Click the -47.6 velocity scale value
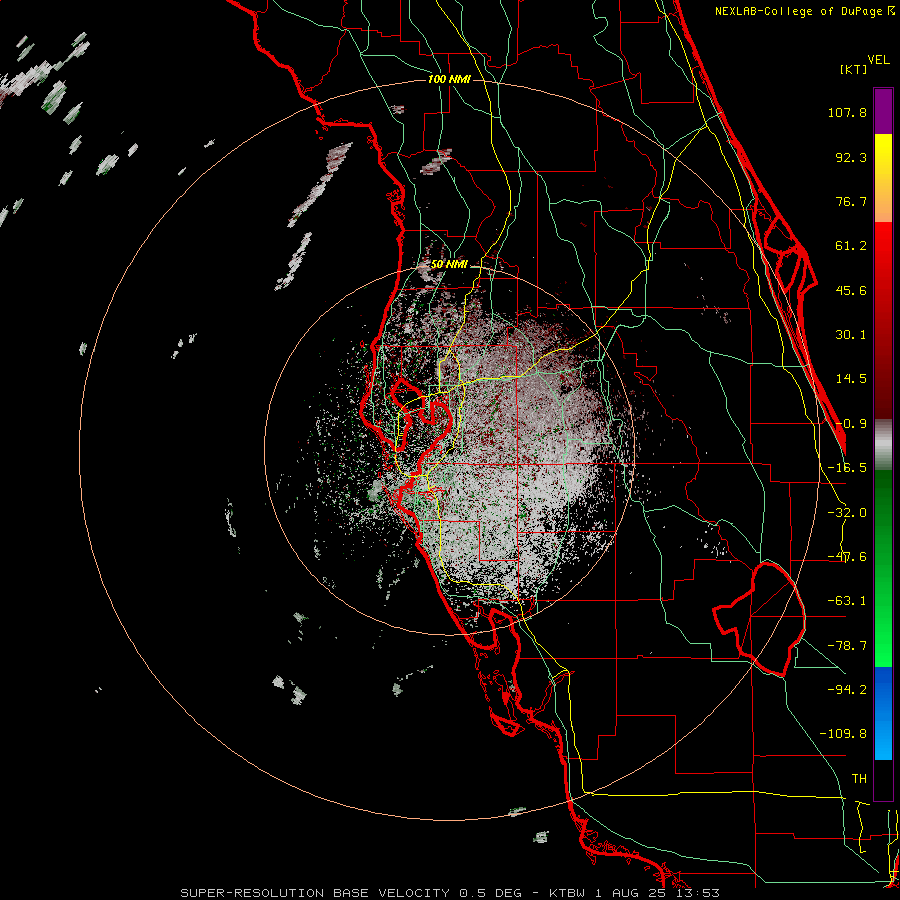The width and height of the screenshot is (900, 900). (x=847, y=557)
